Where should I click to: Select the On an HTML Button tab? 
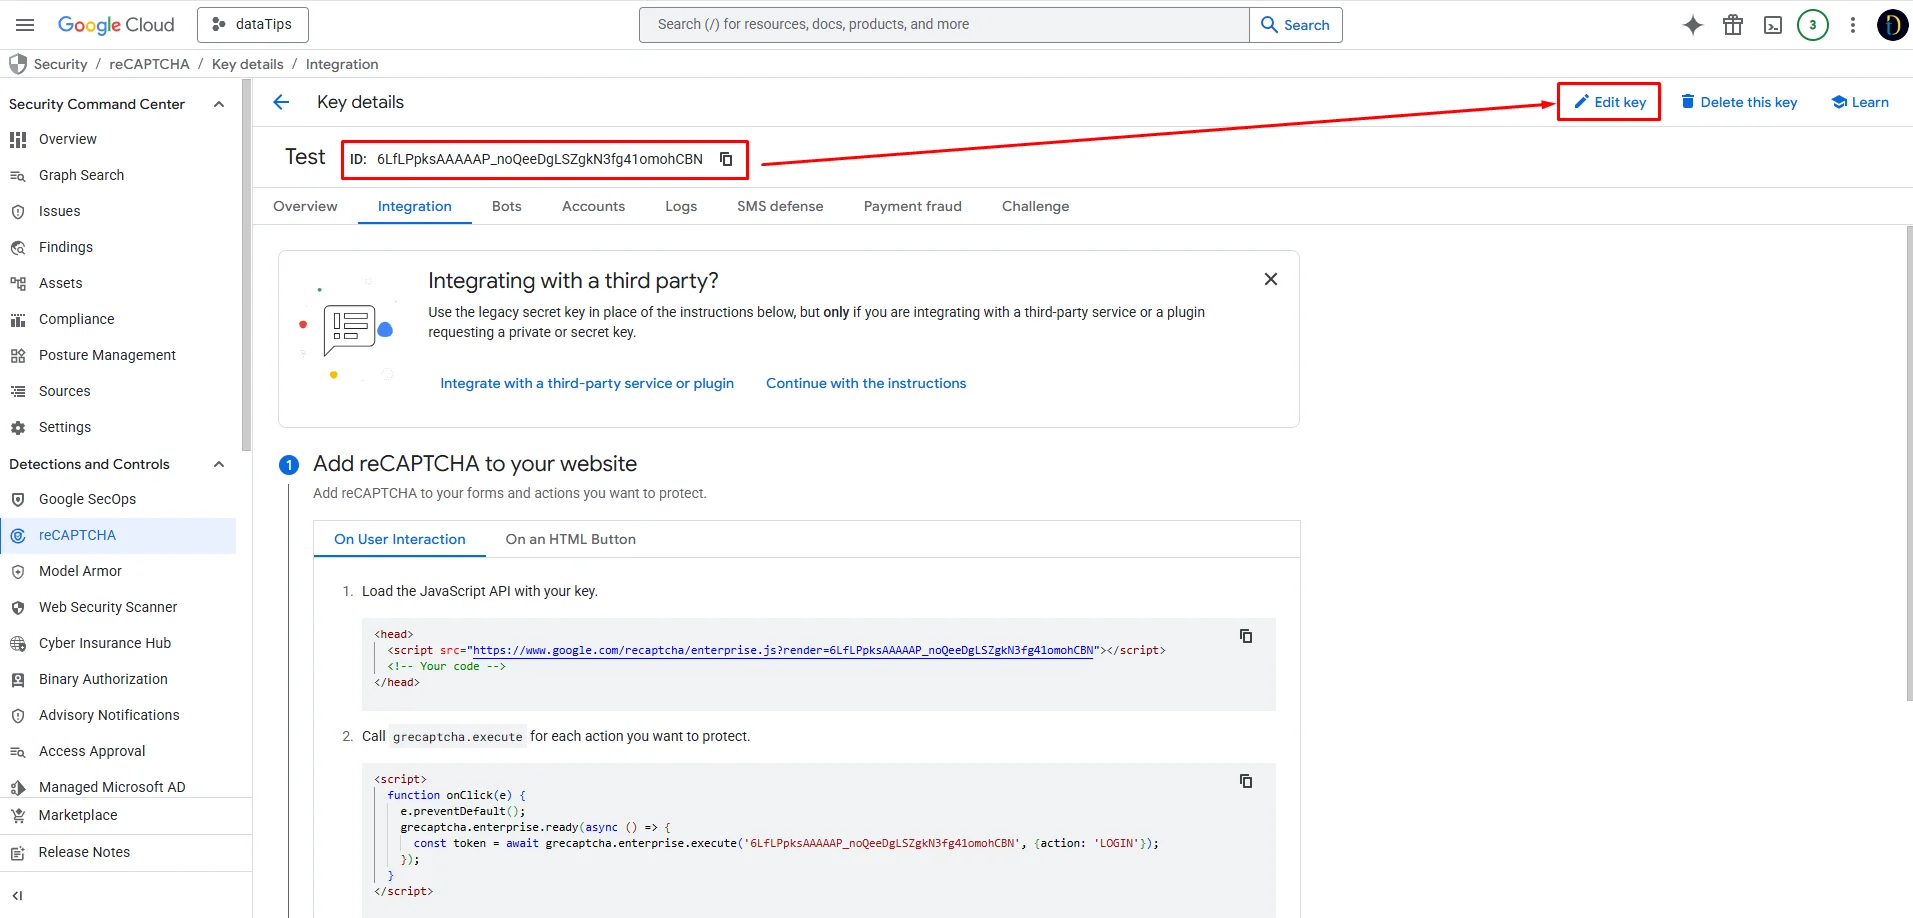pyautogui.click(x=570, y=539)
